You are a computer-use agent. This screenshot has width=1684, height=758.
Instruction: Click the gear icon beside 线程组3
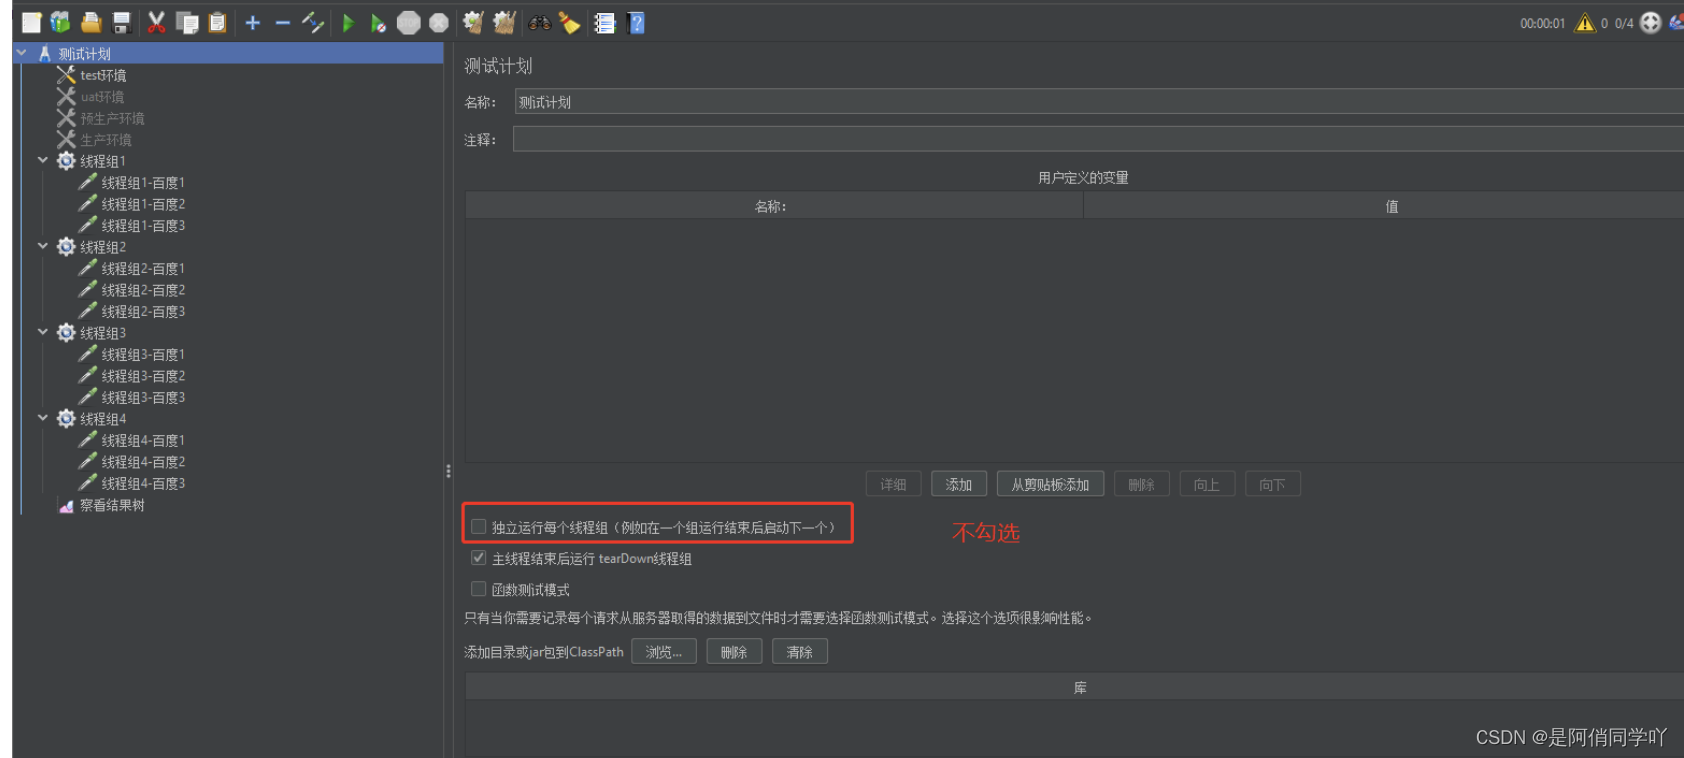[66, 333]
